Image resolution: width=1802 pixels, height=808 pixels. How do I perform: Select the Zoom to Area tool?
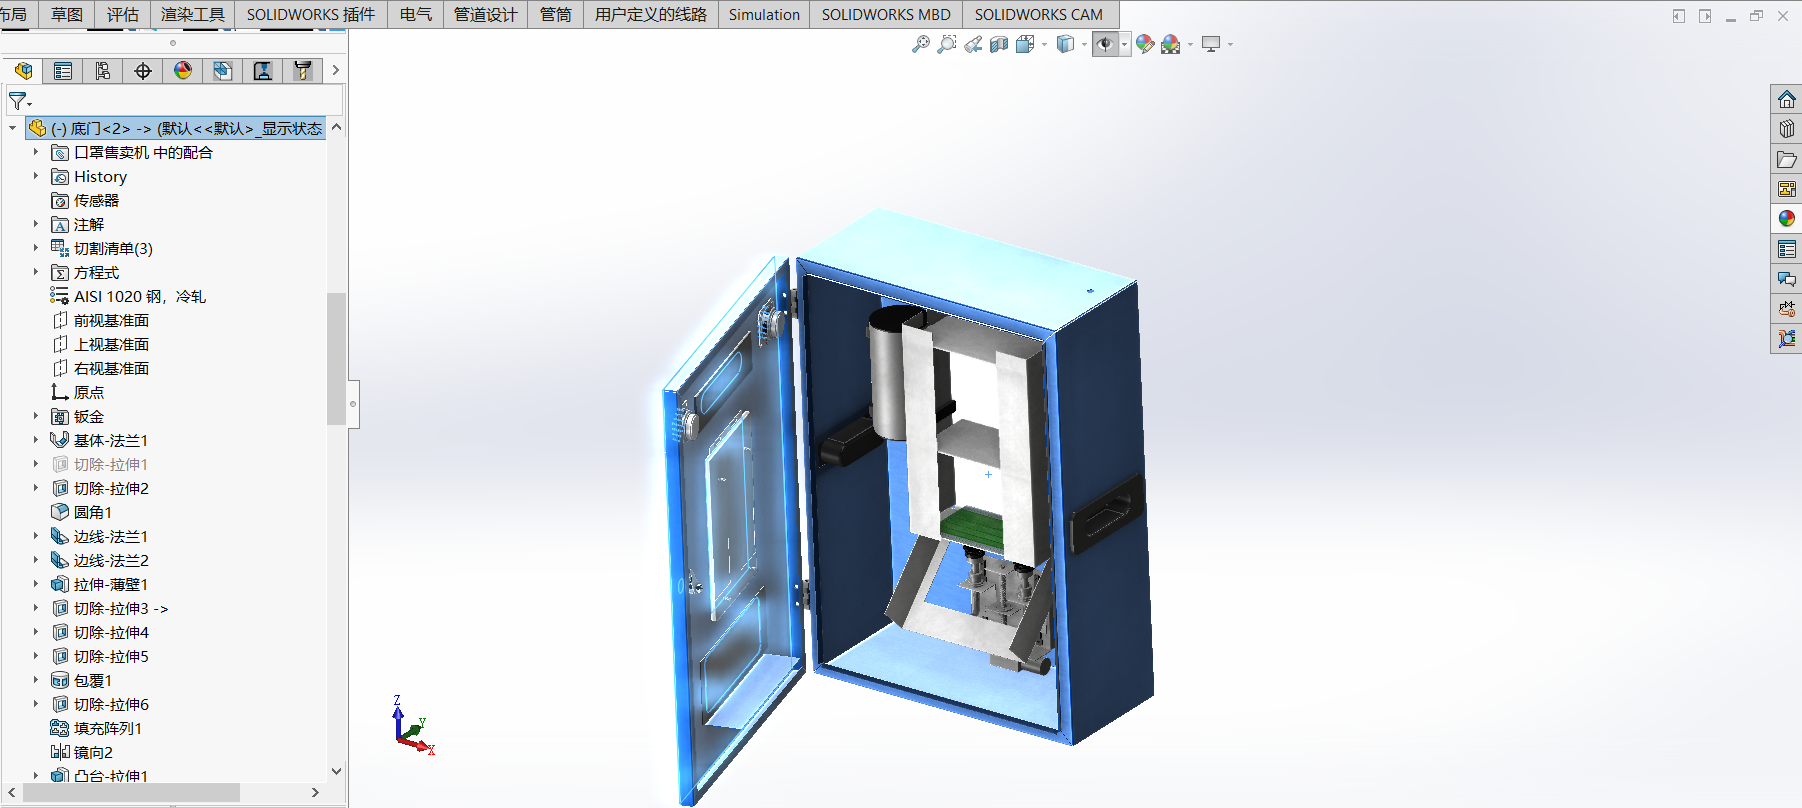(x=947, y=44)
